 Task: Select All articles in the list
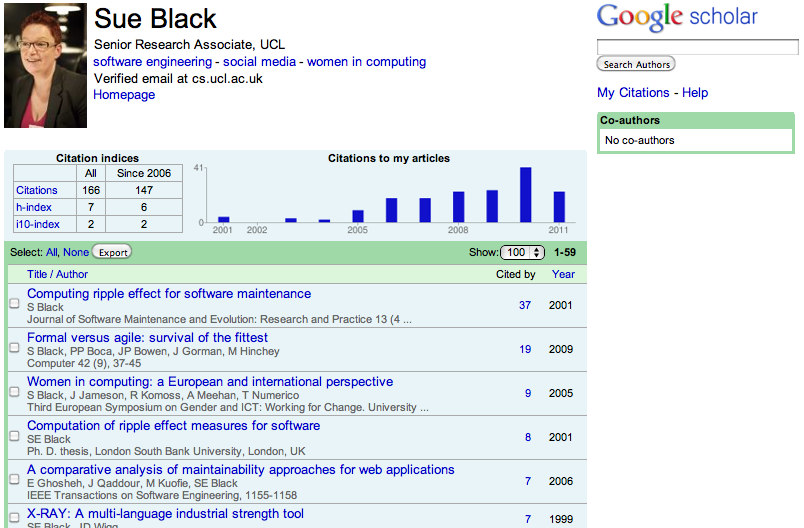(53, 252)
